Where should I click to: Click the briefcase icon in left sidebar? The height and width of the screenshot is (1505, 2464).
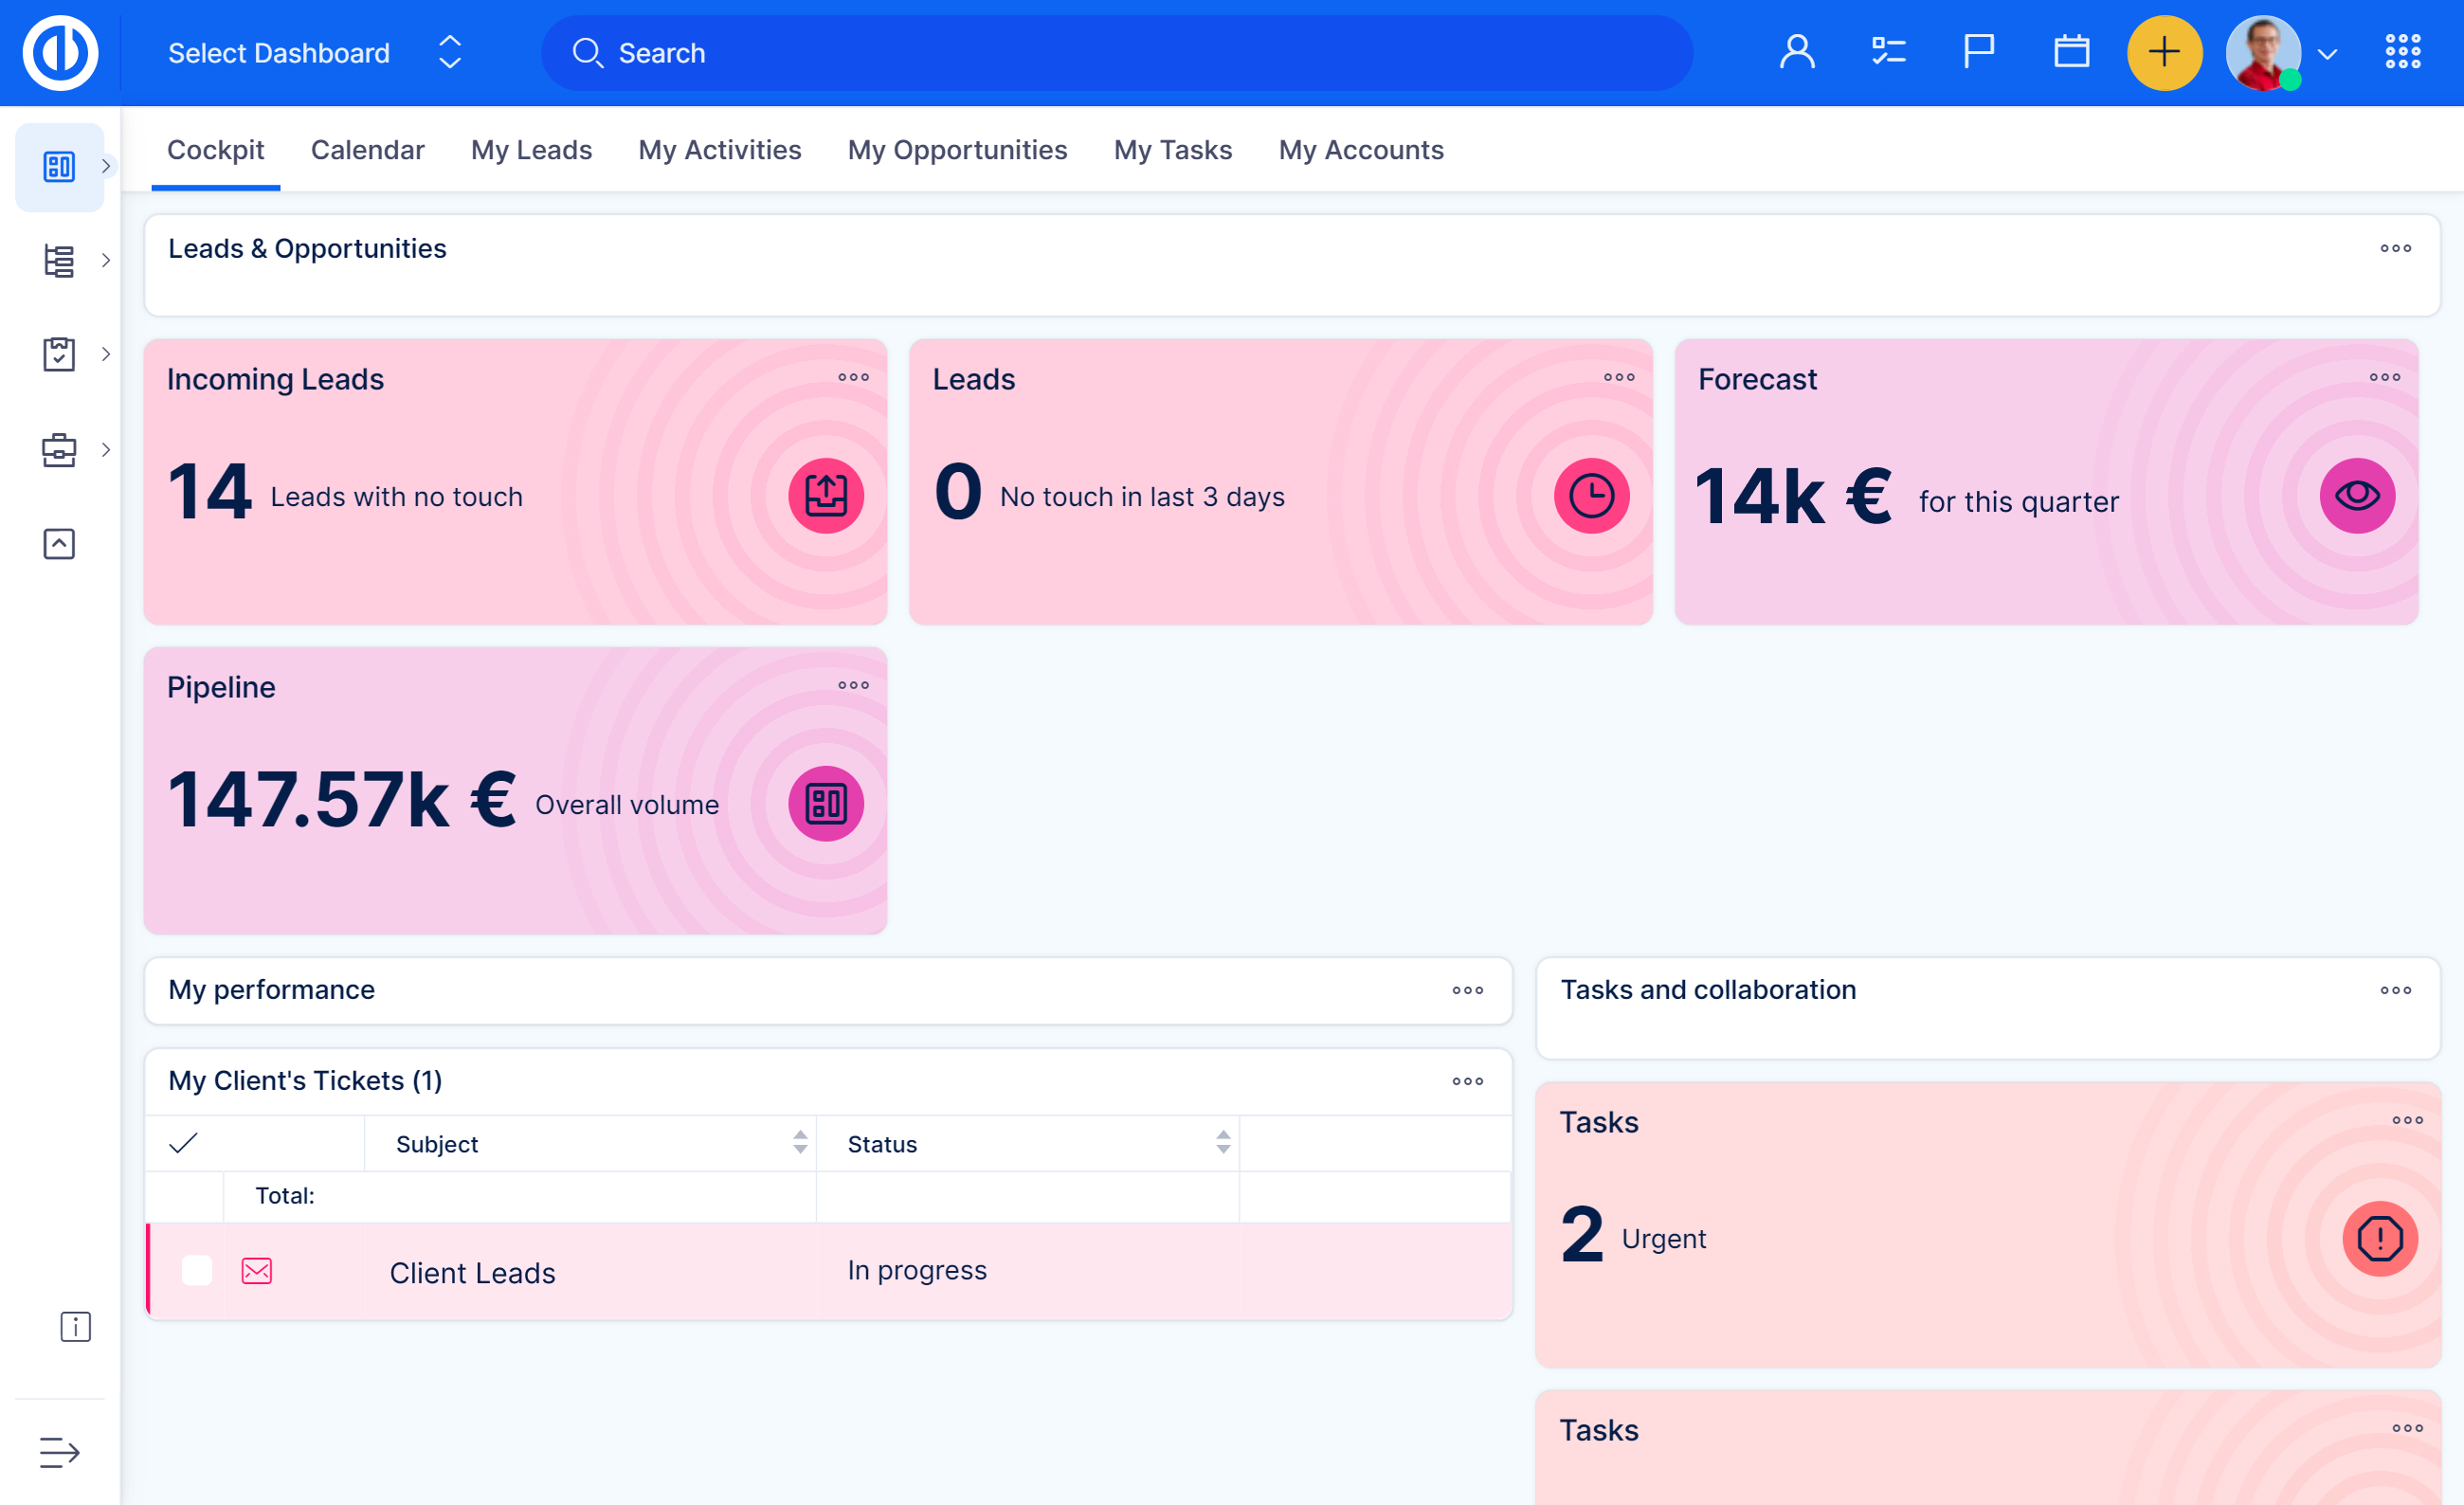tap(59, 449)
